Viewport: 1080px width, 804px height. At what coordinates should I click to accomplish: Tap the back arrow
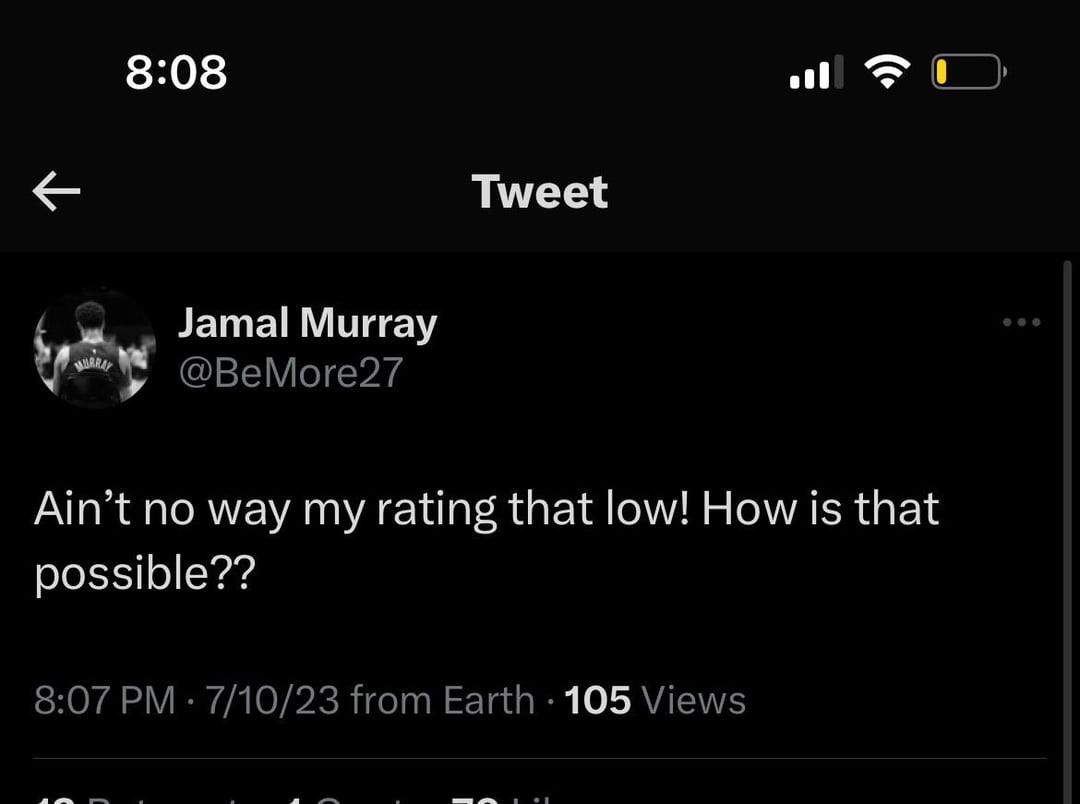(x=56, y=191)
